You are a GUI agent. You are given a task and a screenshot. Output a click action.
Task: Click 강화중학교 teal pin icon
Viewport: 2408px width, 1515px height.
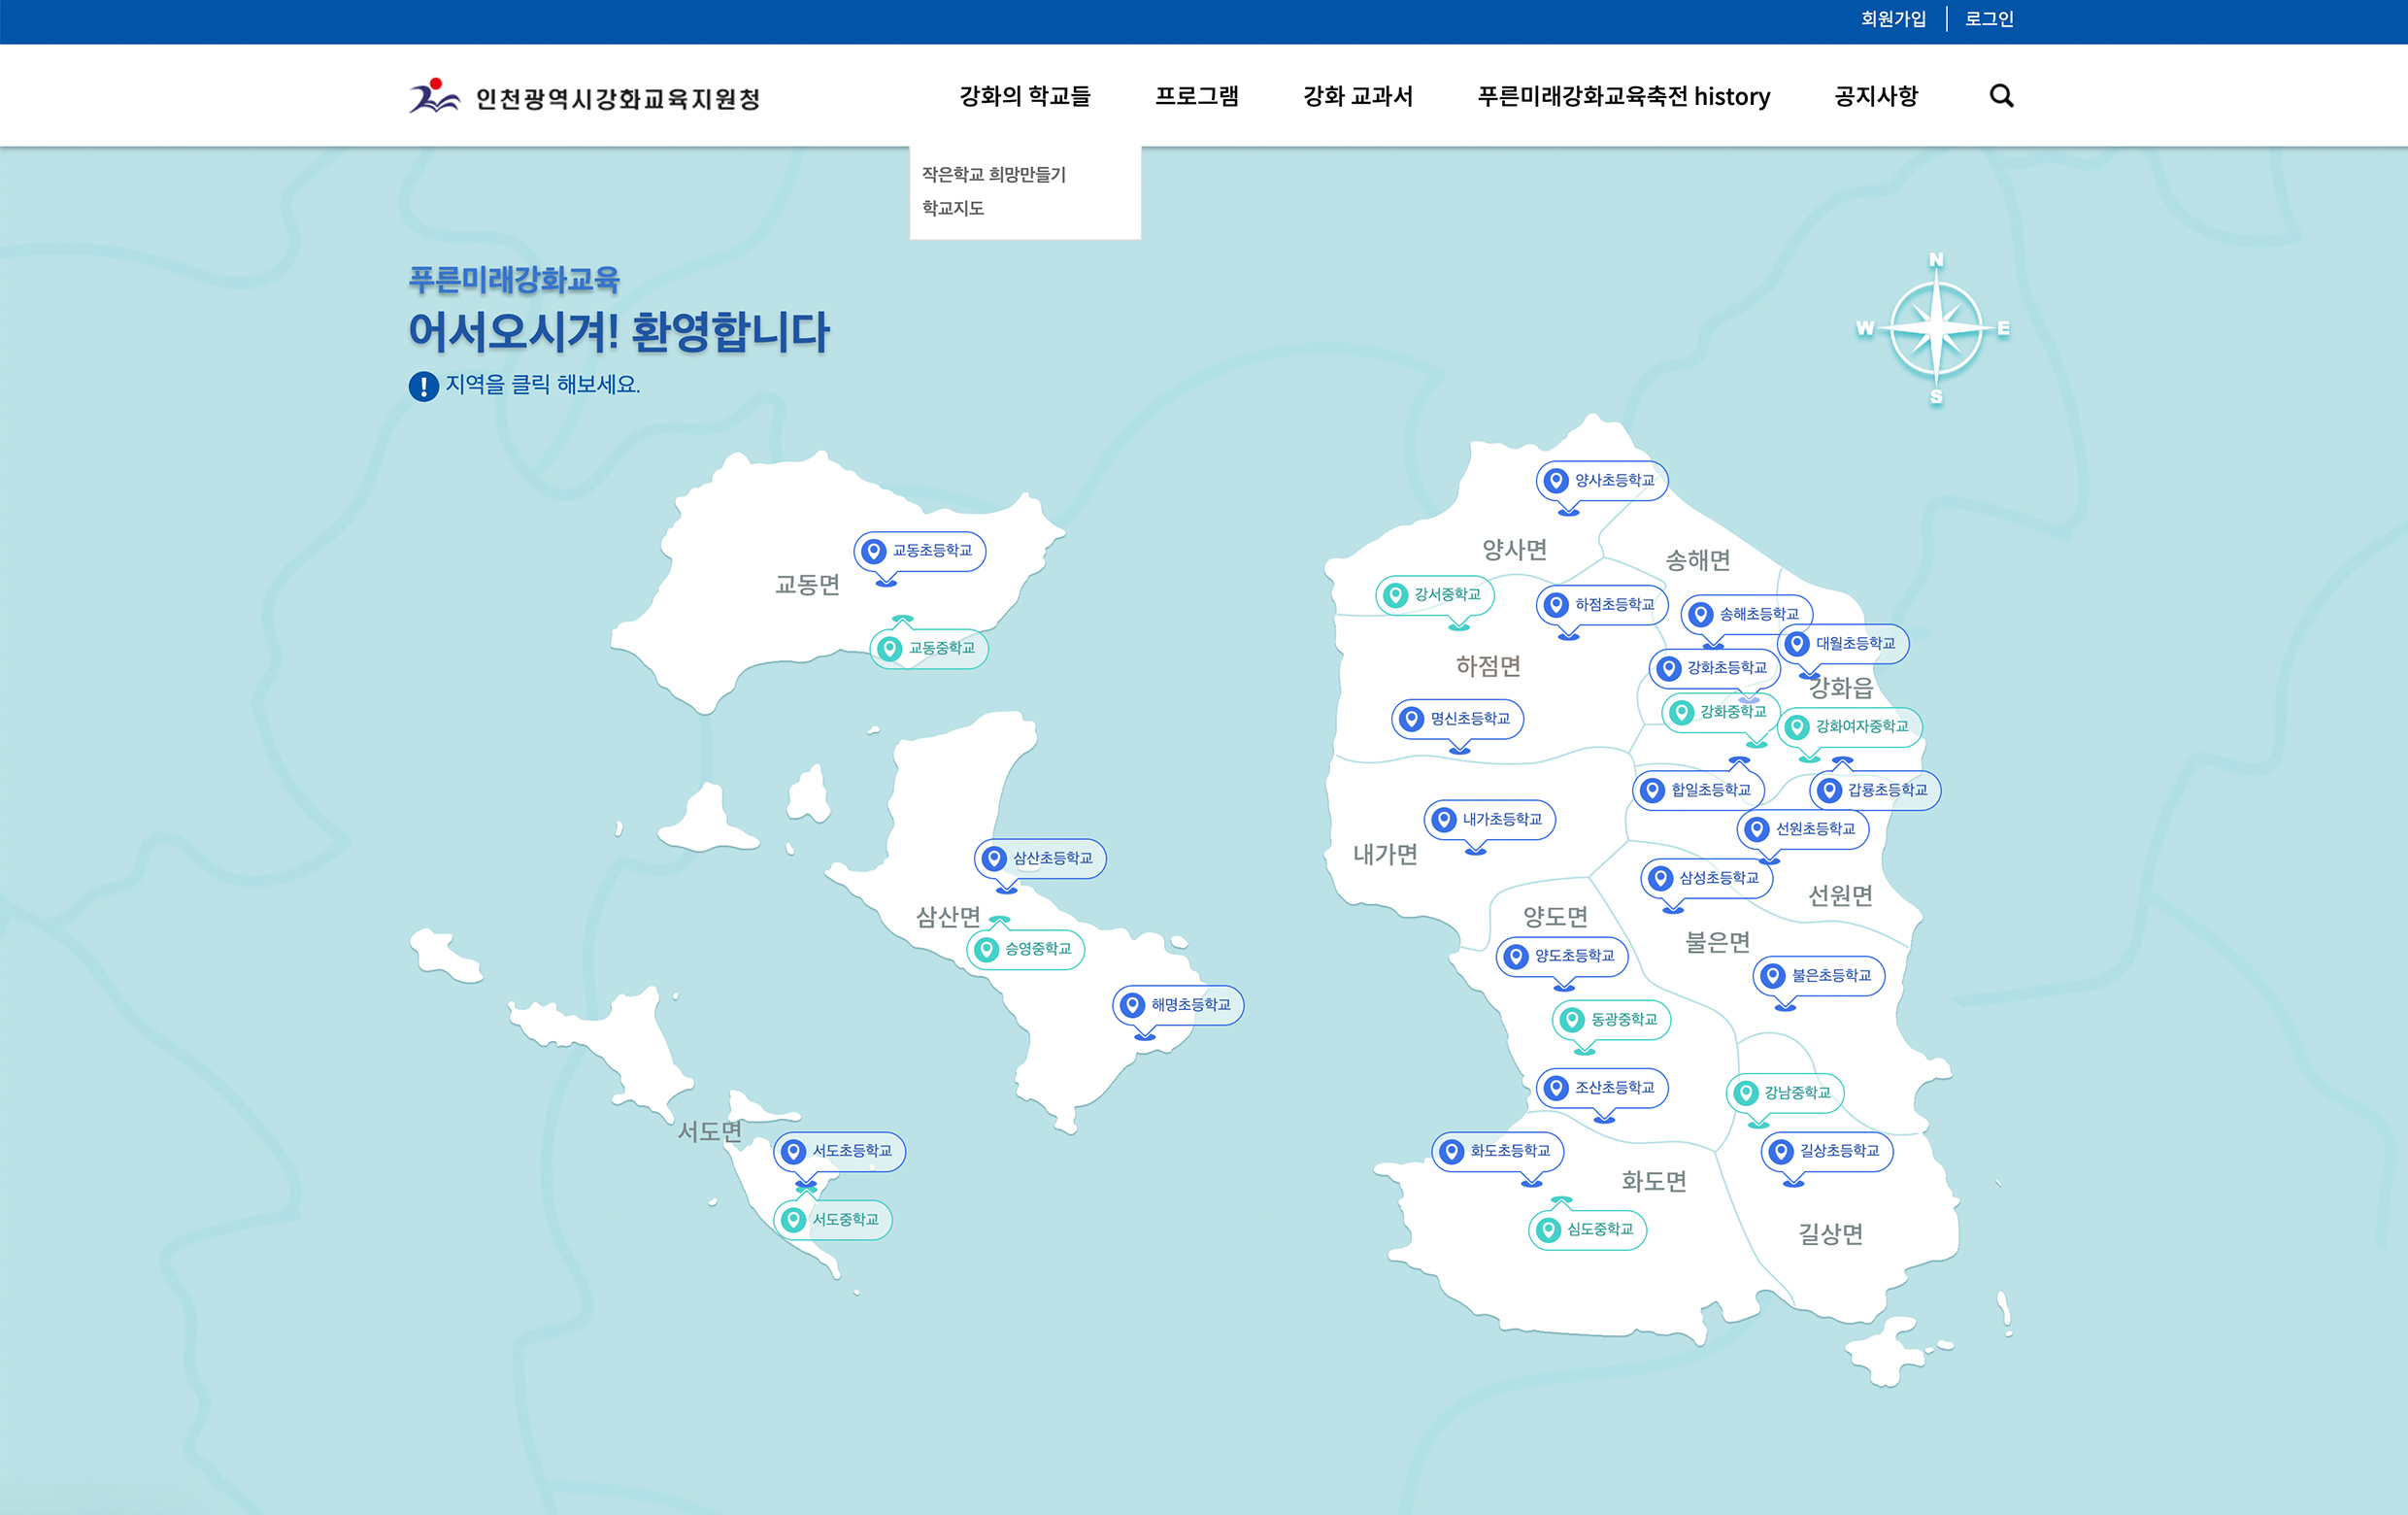pyautogui.click(x=1682, y=712)
